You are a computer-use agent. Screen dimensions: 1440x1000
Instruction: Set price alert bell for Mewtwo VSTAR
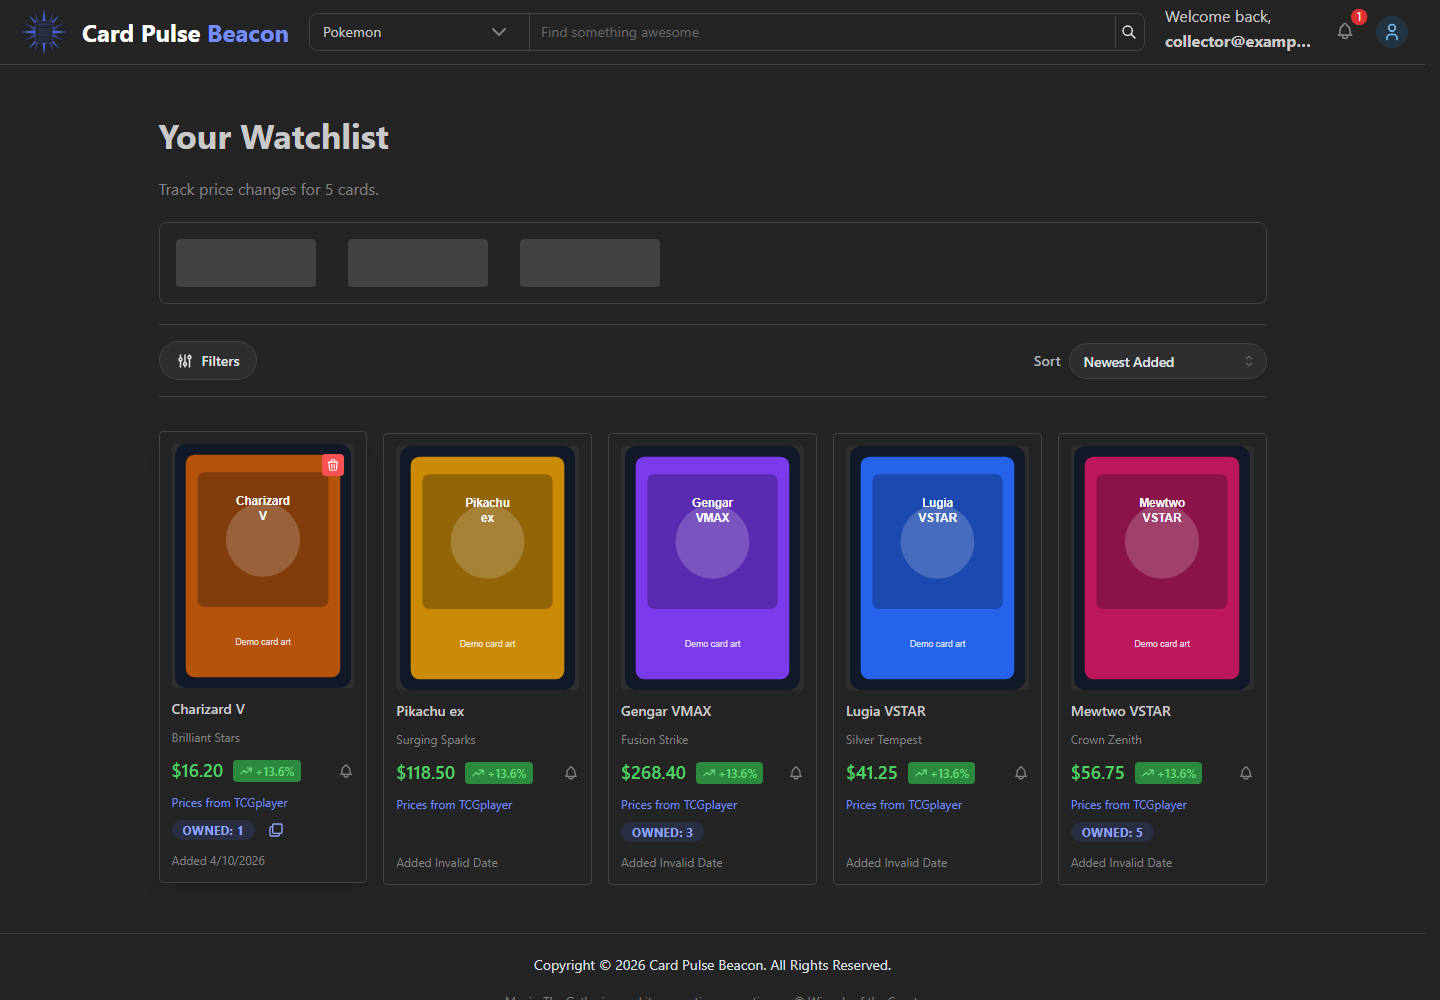tap(1246, 773)
